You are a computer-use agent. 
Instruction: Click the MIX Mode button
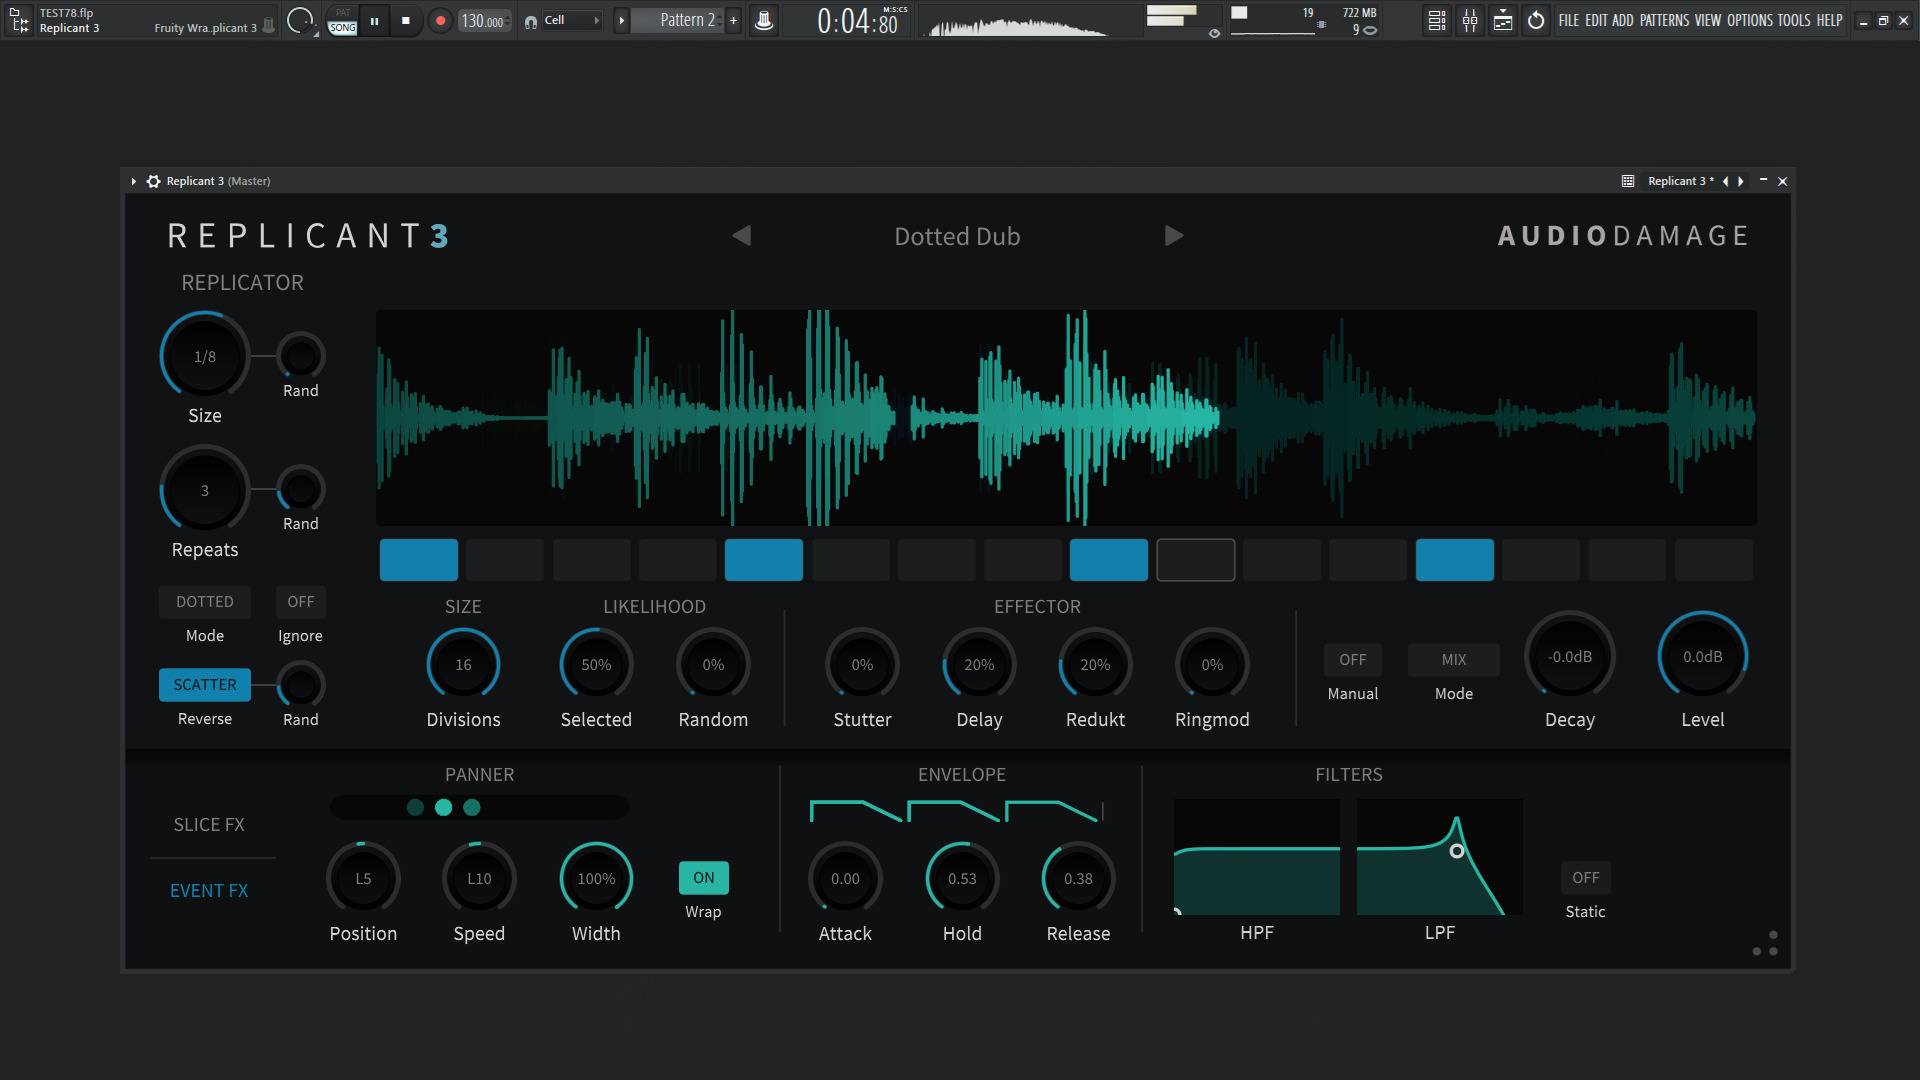(1453, 660)
